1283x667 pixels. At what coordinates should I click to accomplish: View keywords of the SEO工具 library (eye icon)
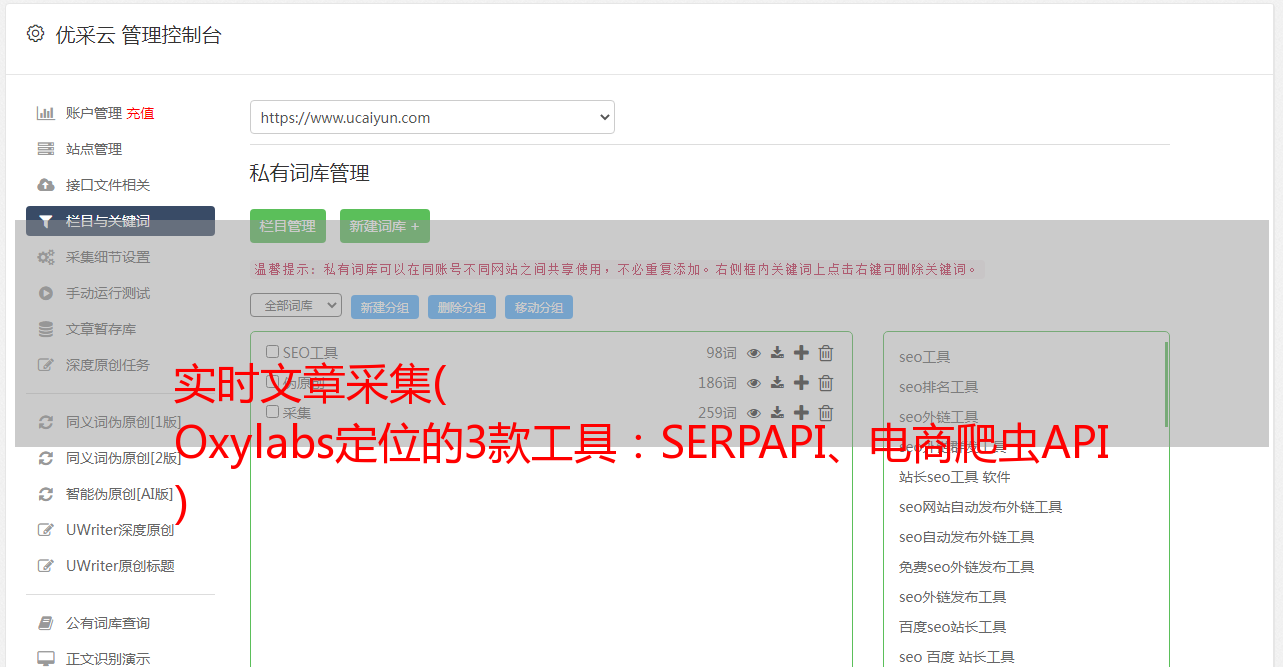(754, 352)
